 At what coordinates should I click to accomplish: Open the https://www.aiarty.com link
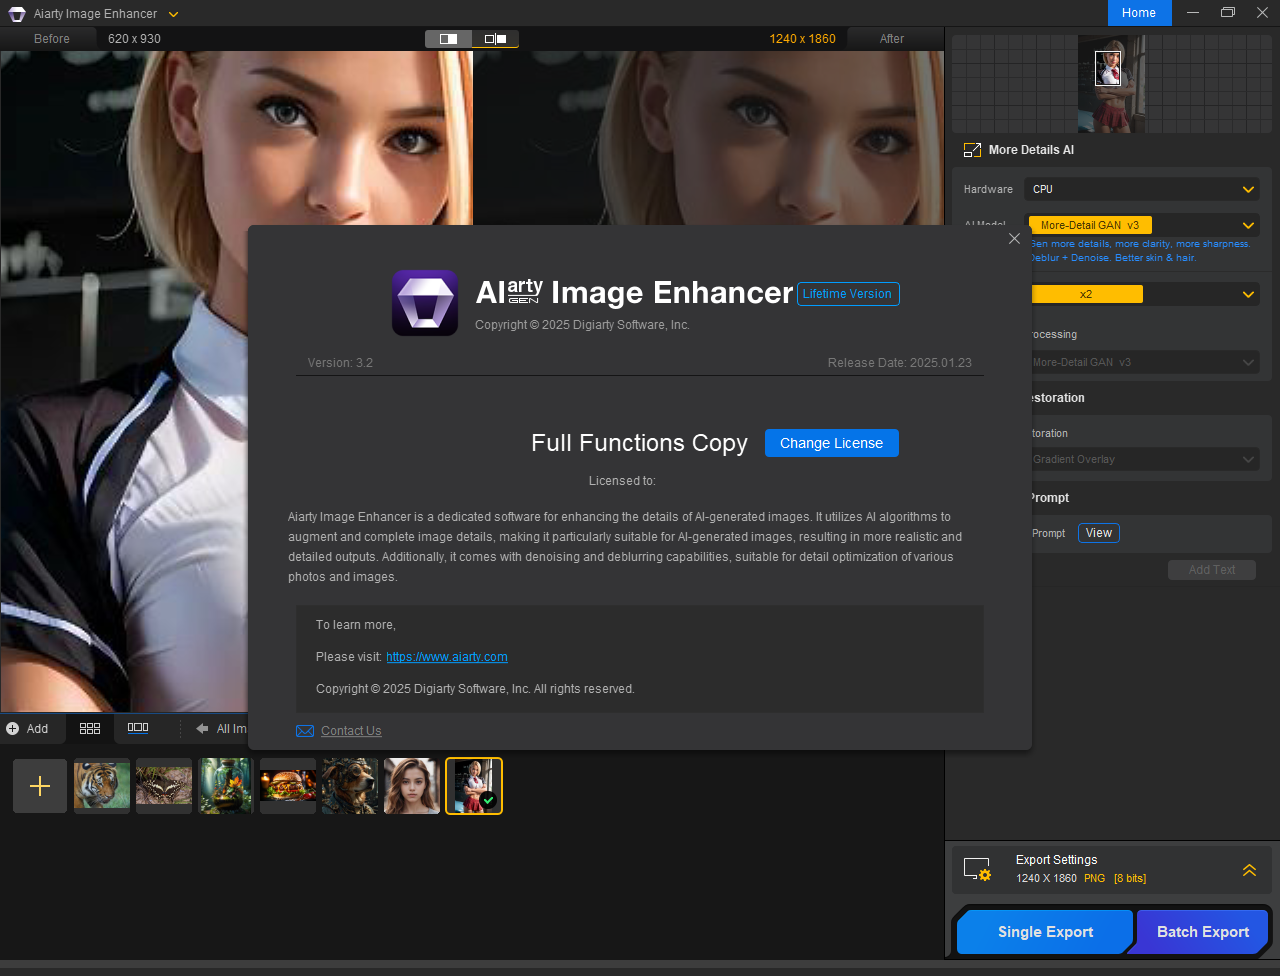(x=447, y=657)
